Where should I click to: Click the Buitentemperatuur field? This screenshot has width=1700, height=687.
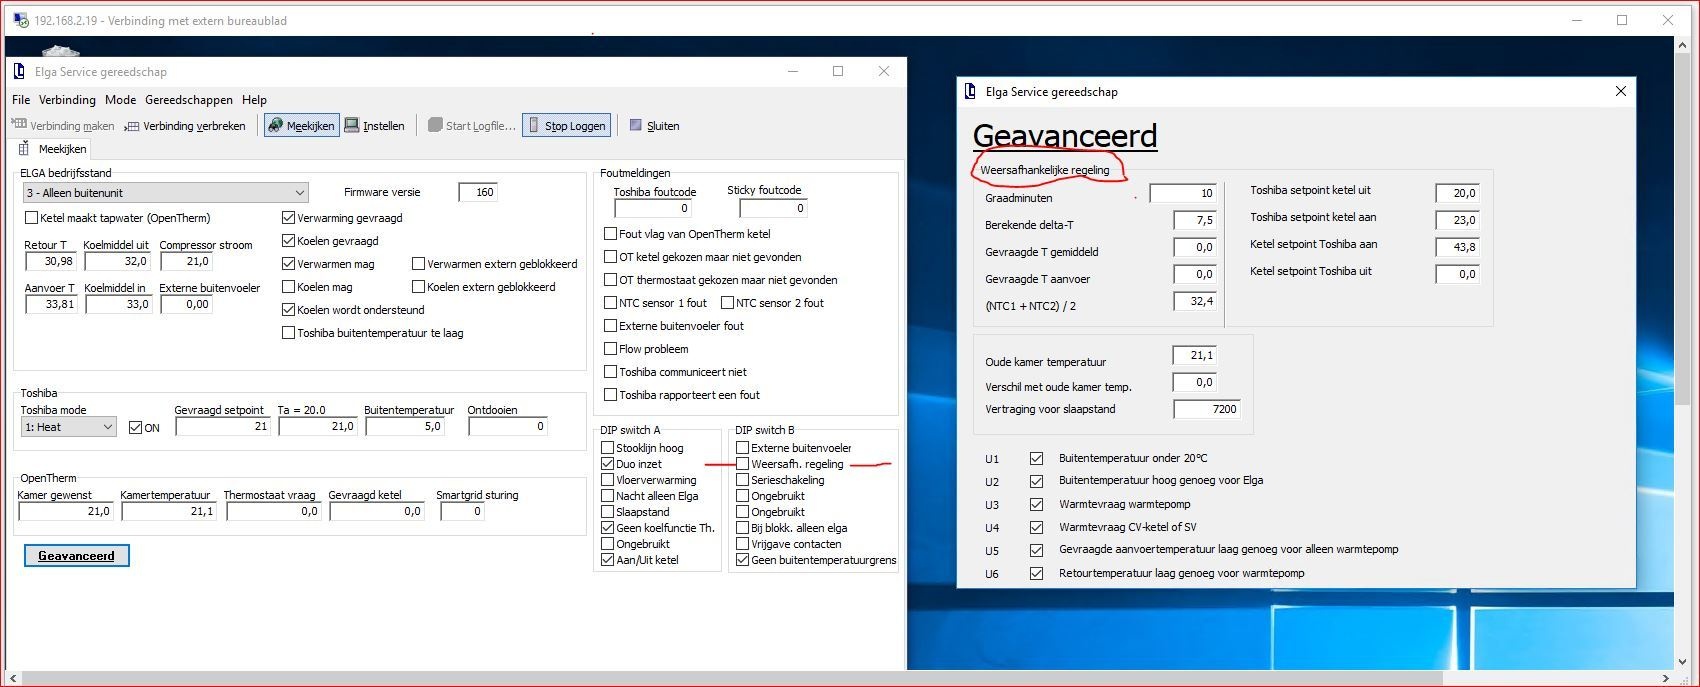pyautogui.click(x=406, y=427)
